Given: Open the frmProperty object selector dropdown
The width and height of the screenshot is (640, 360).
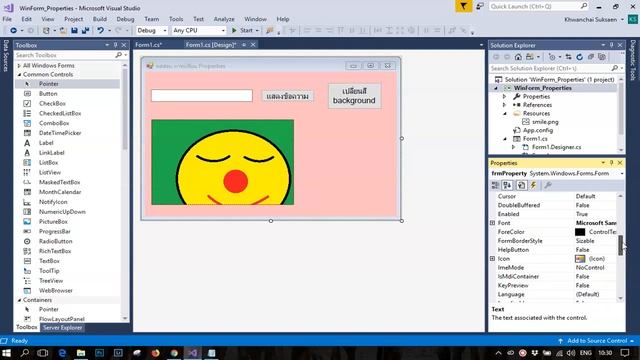Looking at the screenshot, I should (622, 173).
